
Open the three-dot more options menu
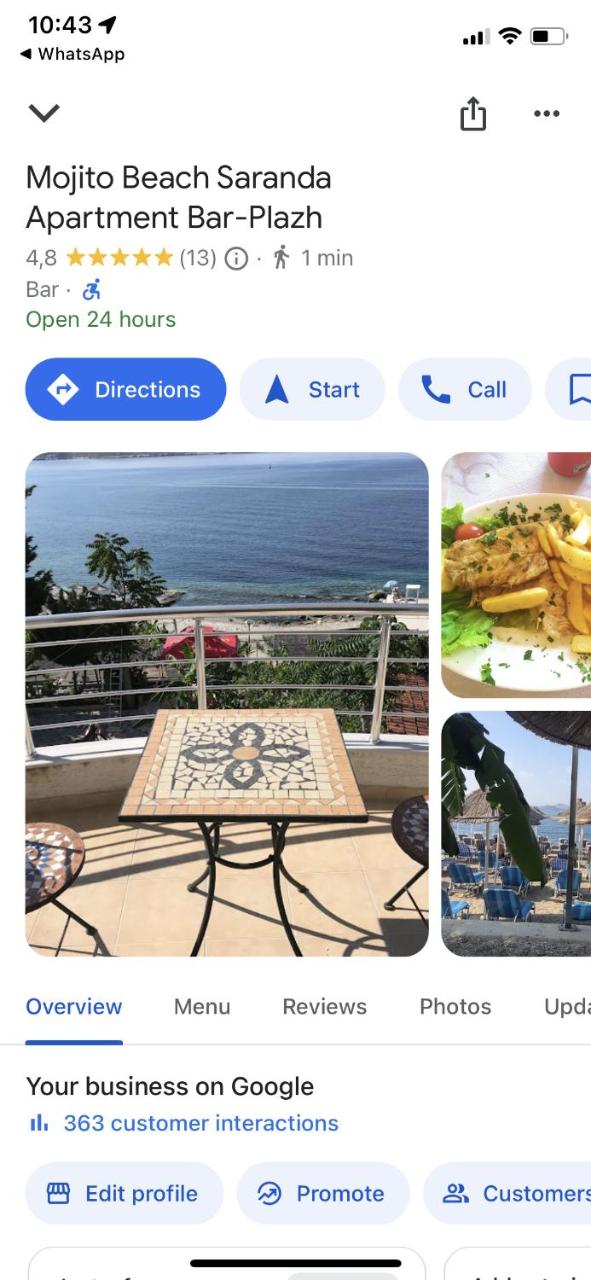click(546, 114)
